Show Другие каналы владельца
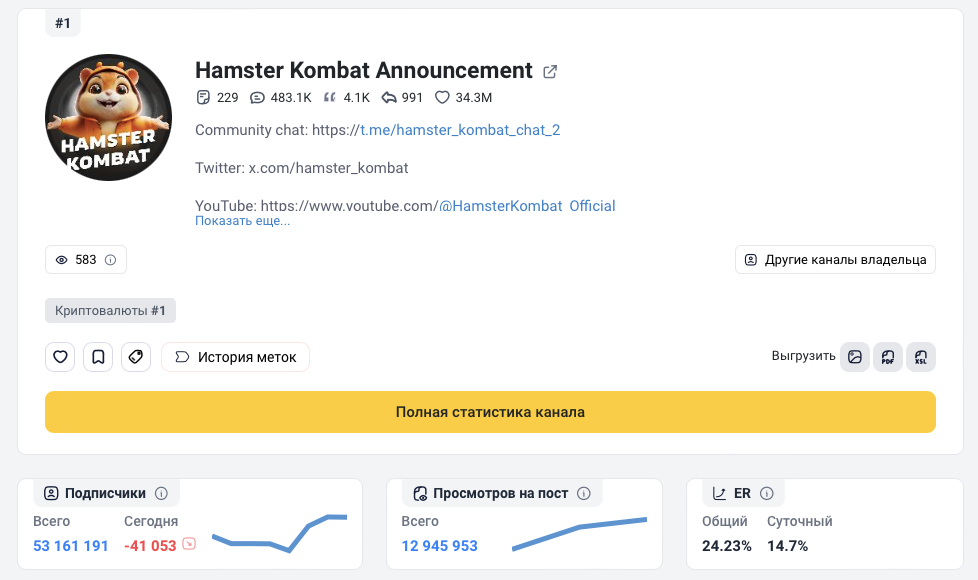Image resolution: width=978 pixels, height=580 pixels. [835, 260]
